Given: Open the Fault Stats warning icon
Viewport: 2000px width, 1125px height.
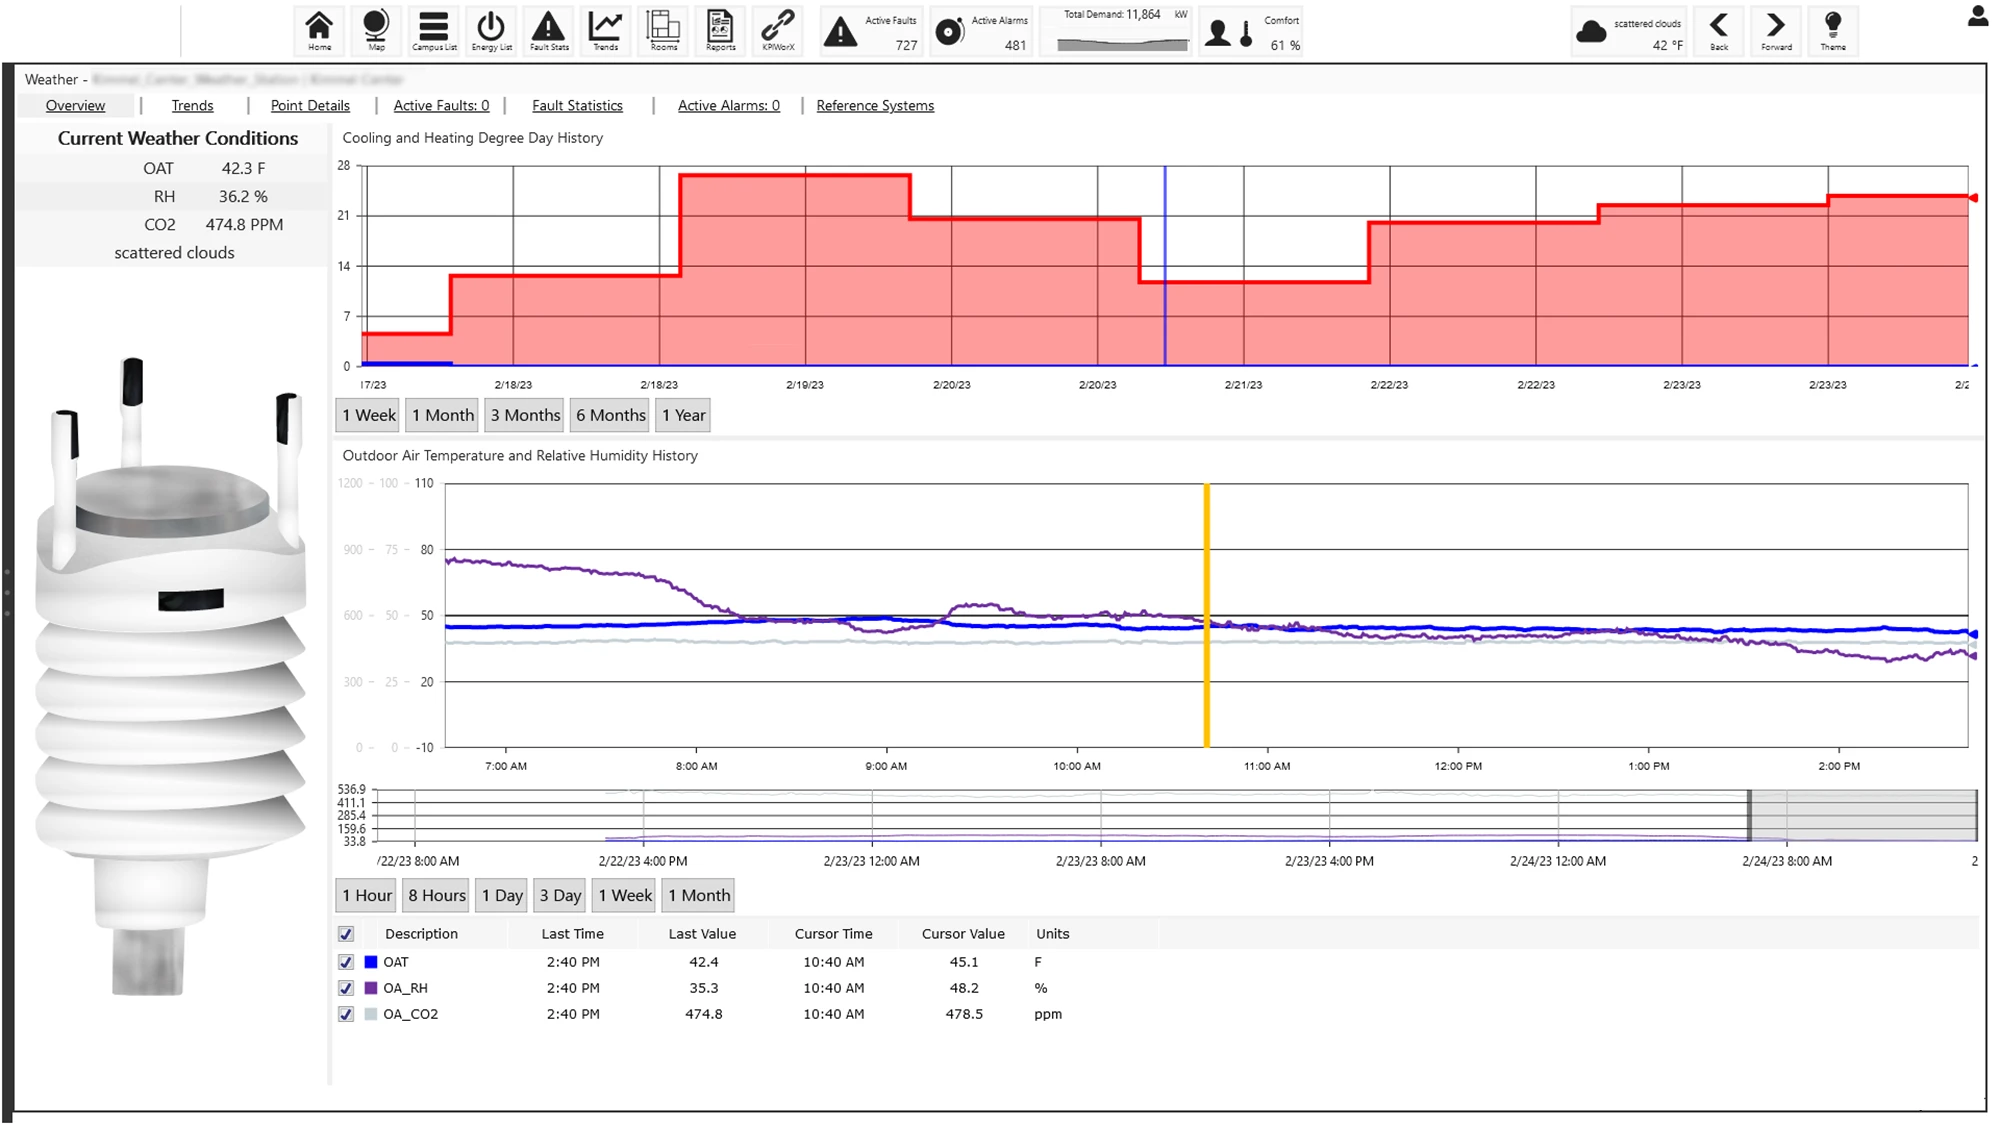Looking at the screenshot, I should 548,30.
